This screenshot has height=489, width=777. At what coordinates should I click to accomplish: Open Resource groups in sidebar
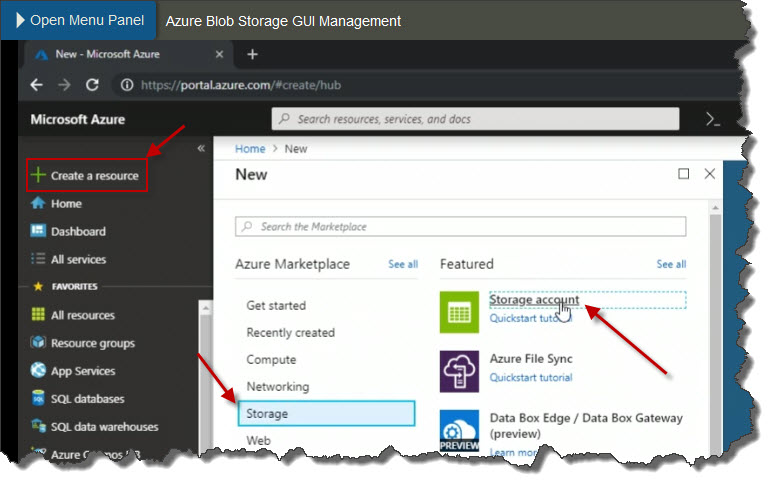click(93, 343)
